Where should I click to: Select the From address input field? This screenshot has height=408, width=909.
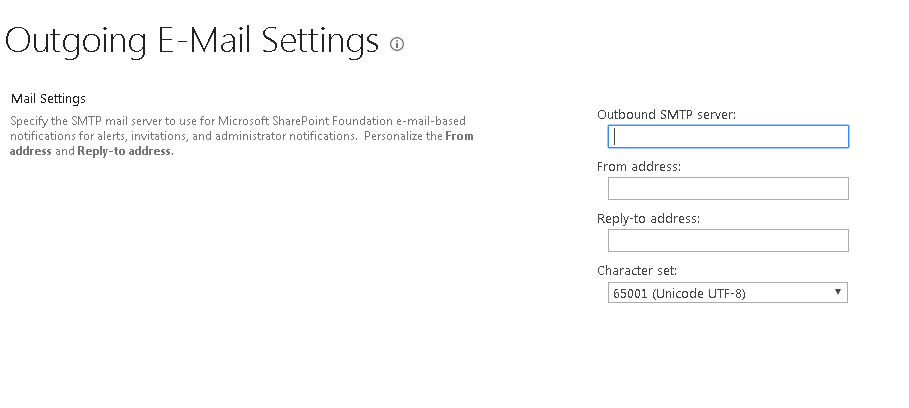(x=728, y=188)
